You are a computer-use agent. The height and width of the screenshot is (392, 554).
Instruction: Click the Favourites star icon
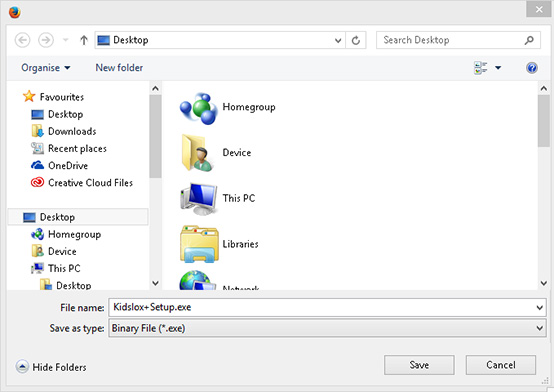coord(29,96)
